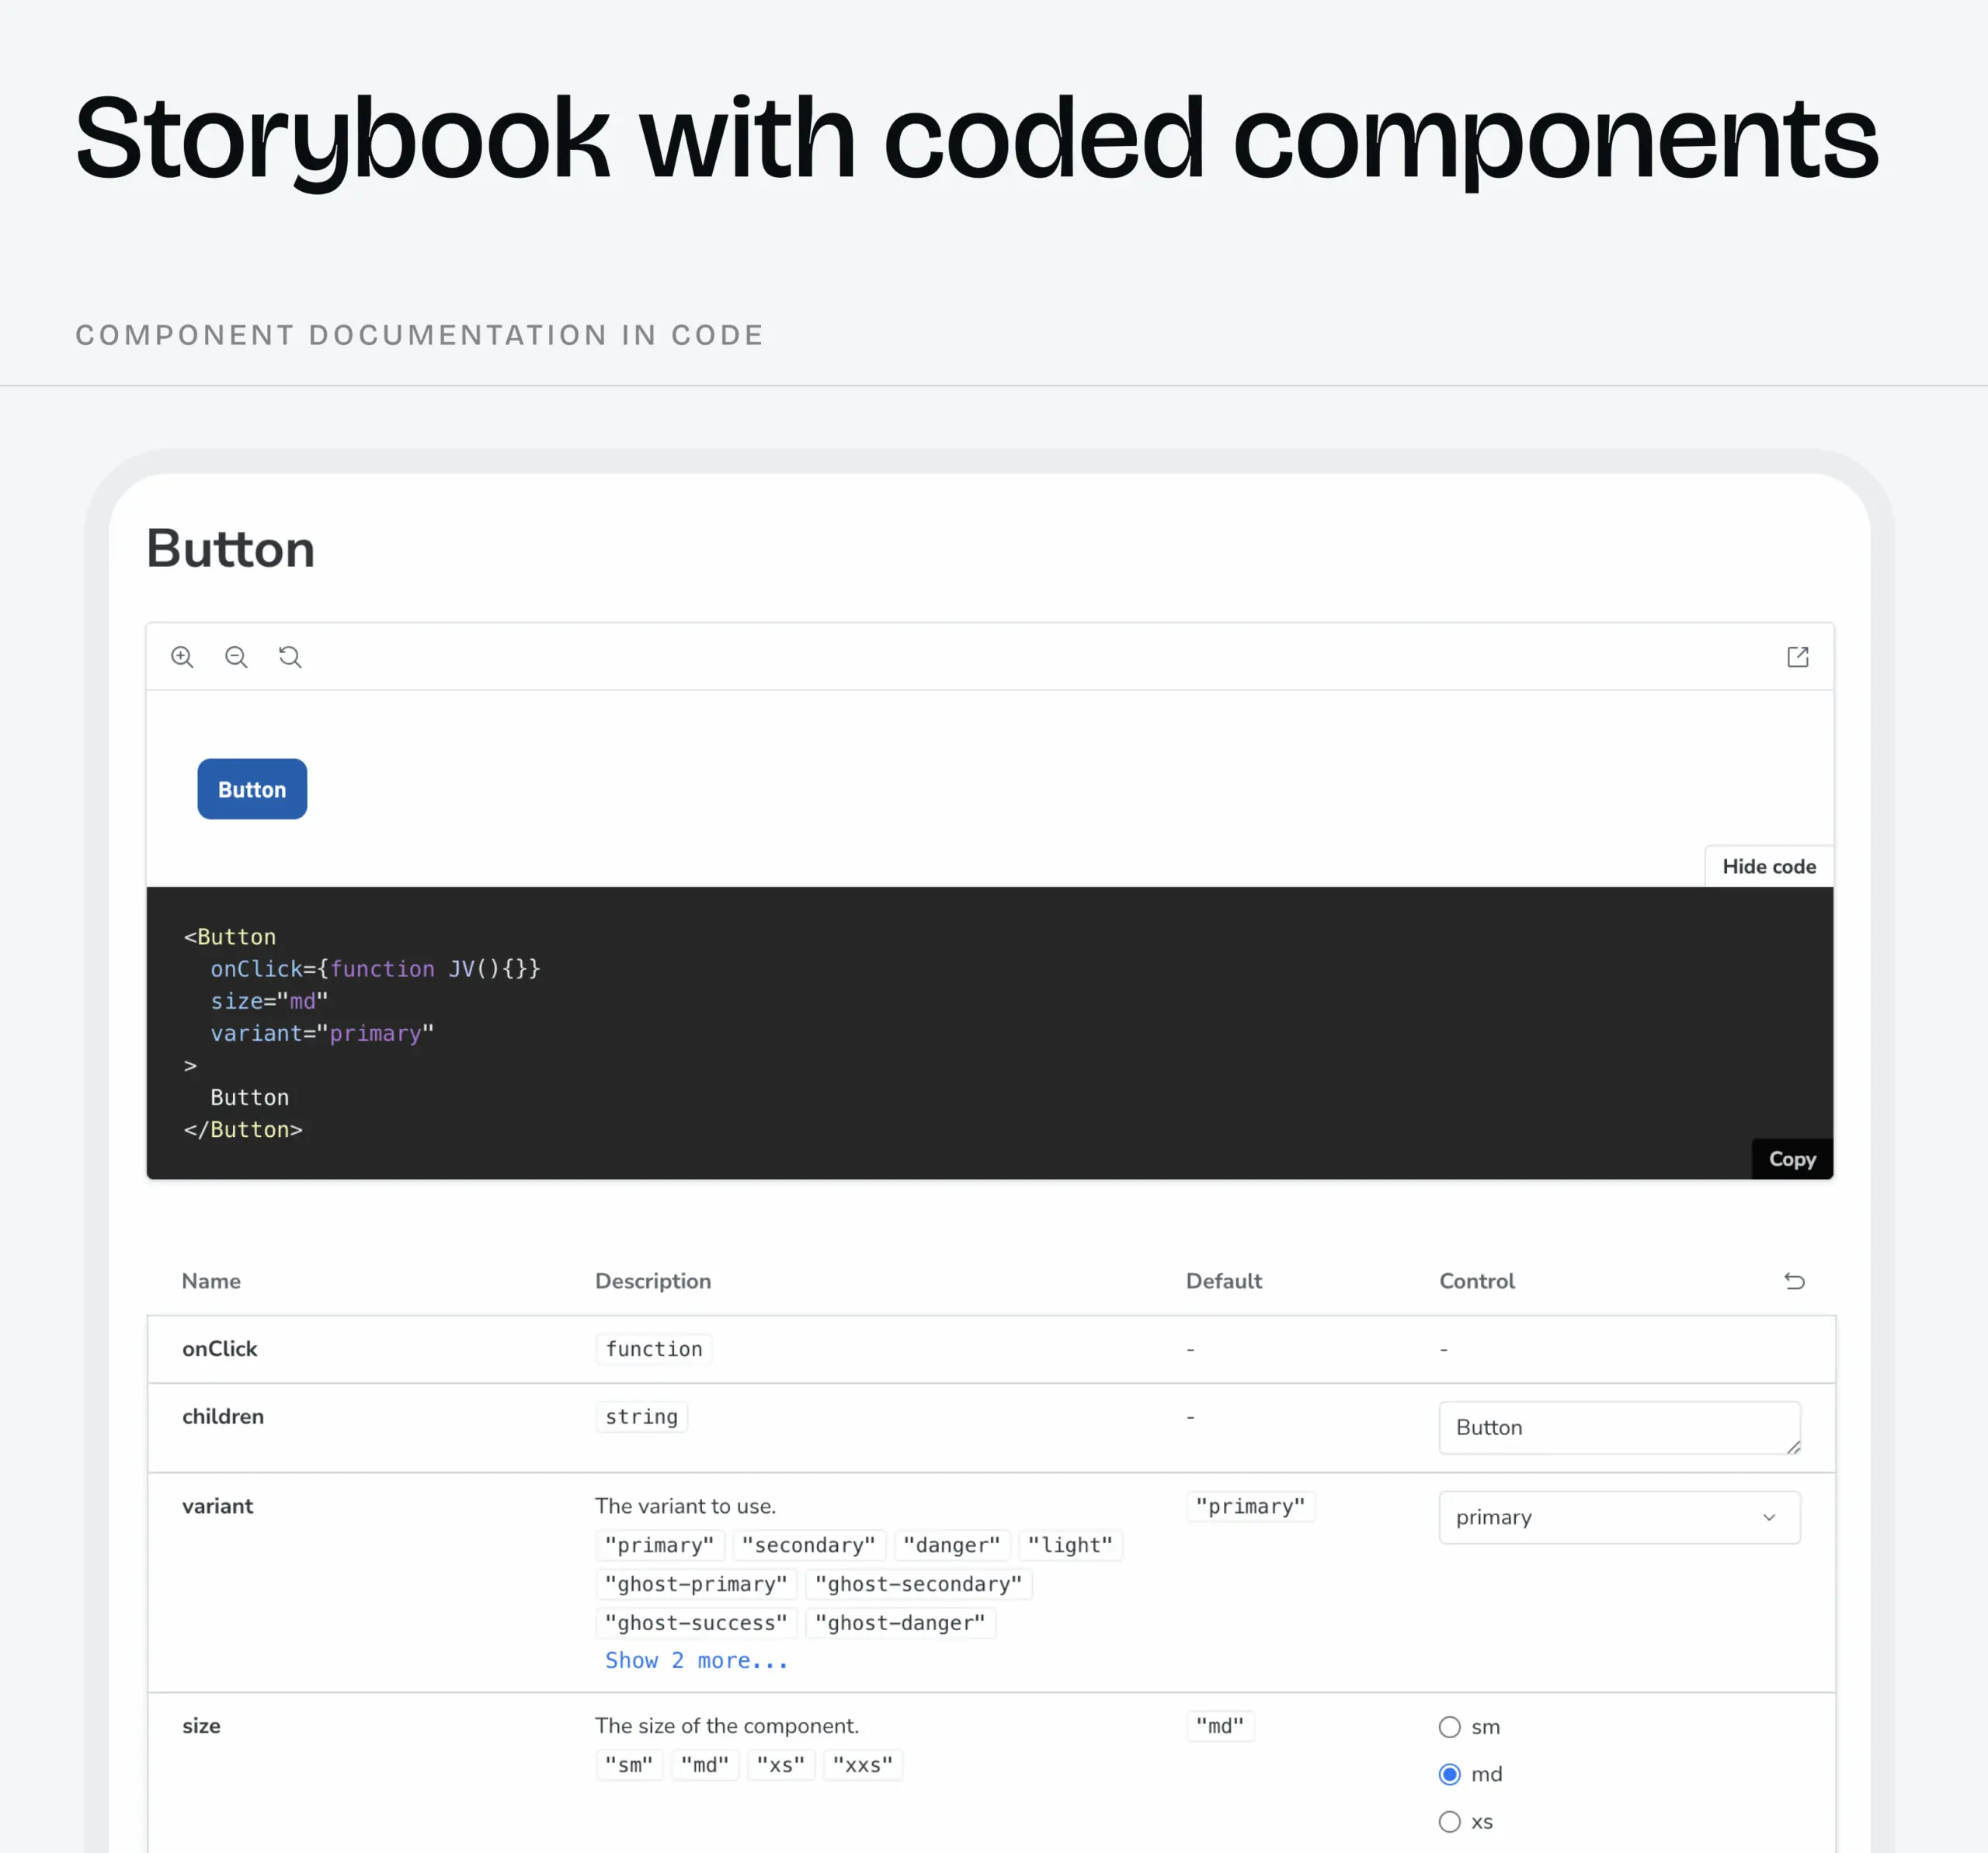The image size is (1988, 1853).
Task: Click the Description column header
Action: coord(653,1281)
